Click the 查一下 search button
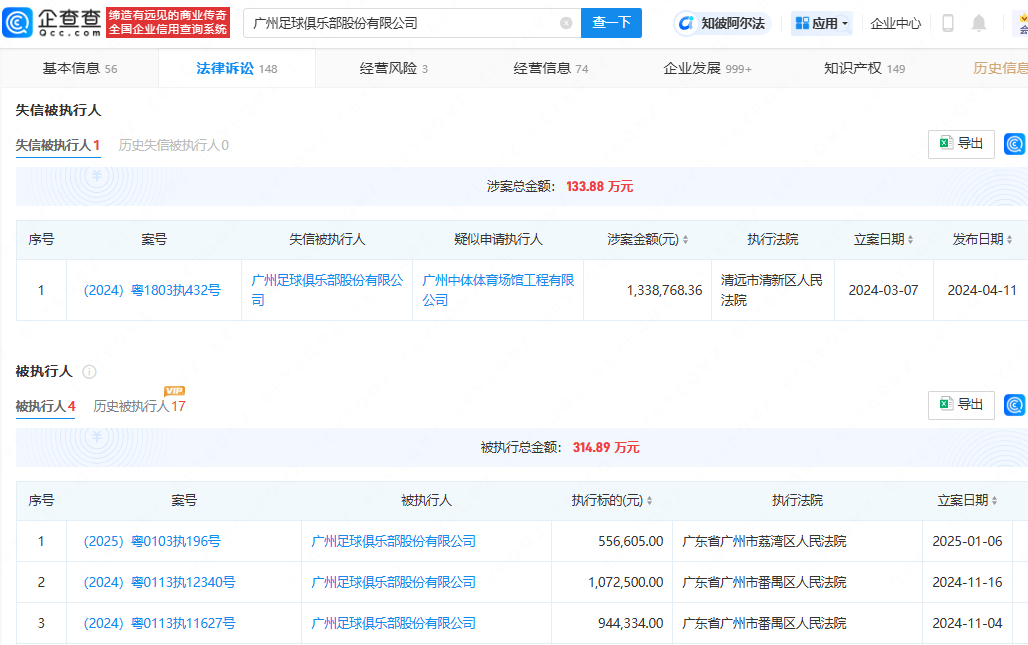Screen dimensions: 1028x645 click(611, 23)
